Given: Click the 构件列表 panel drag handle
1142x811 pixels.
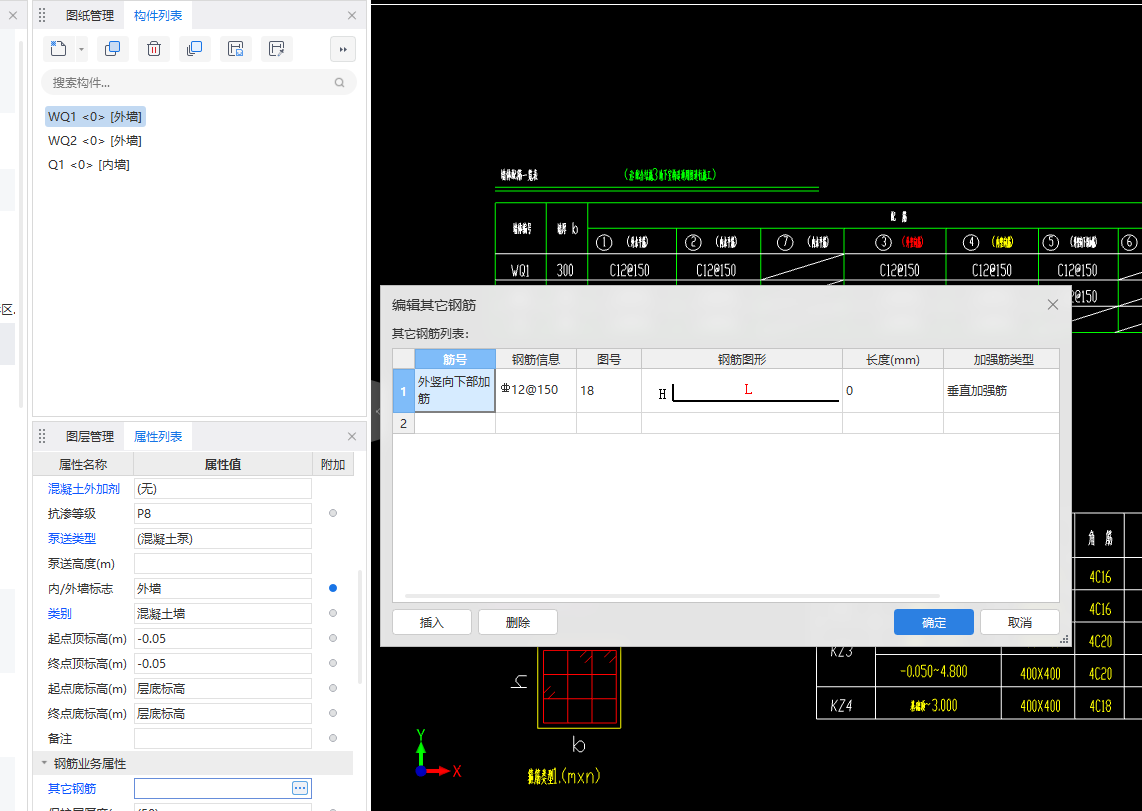Looking at the screenshot, I should pos(42,15).
